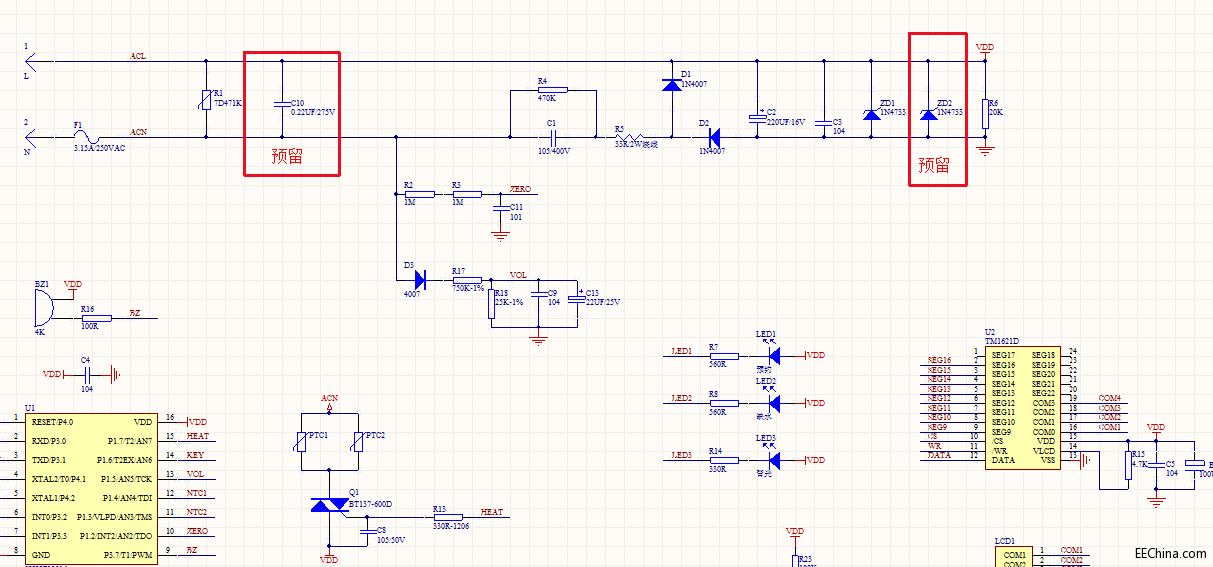Select the PTC2 thermistor symbol
Image resolution: width=1213 pixels, height=567 pixels.
[357, 444]
